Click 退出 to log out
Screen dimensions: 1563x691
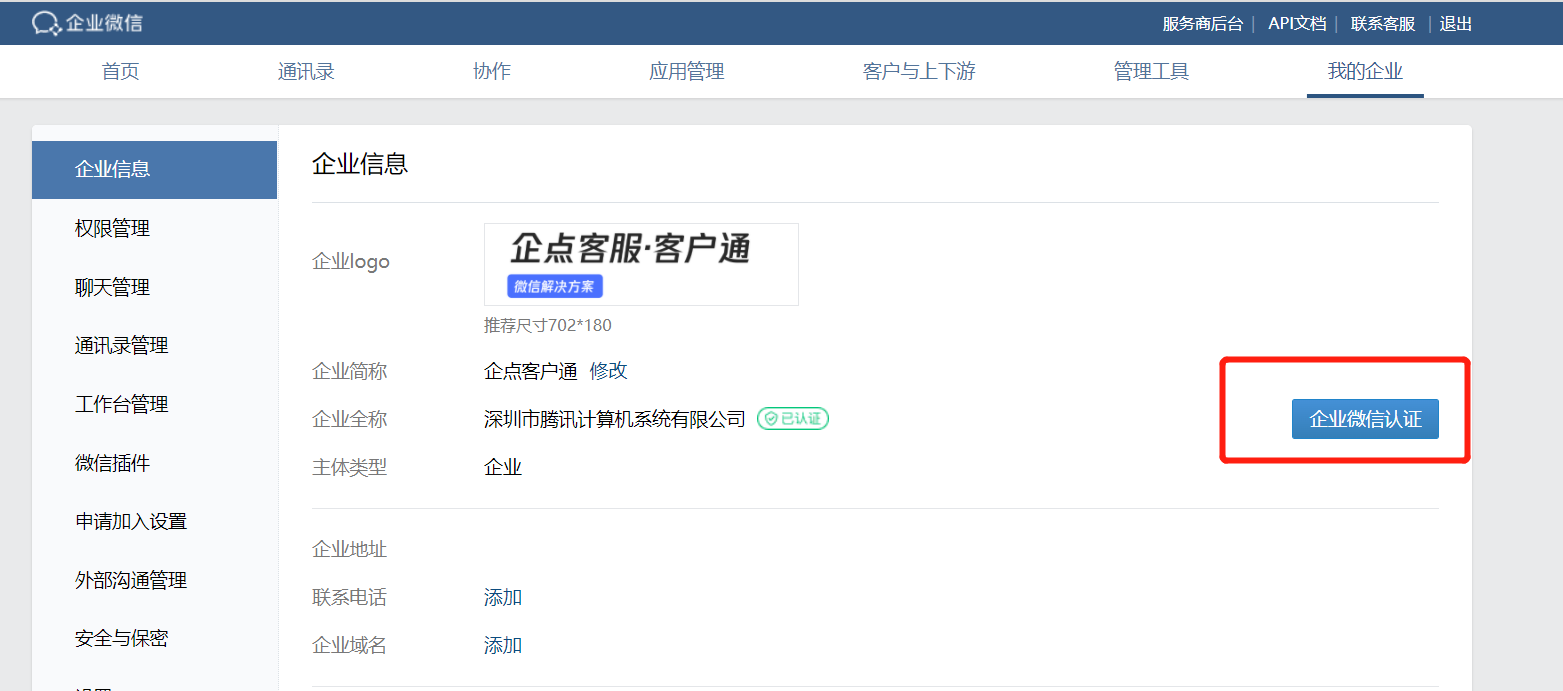(x=1456, y=24)
